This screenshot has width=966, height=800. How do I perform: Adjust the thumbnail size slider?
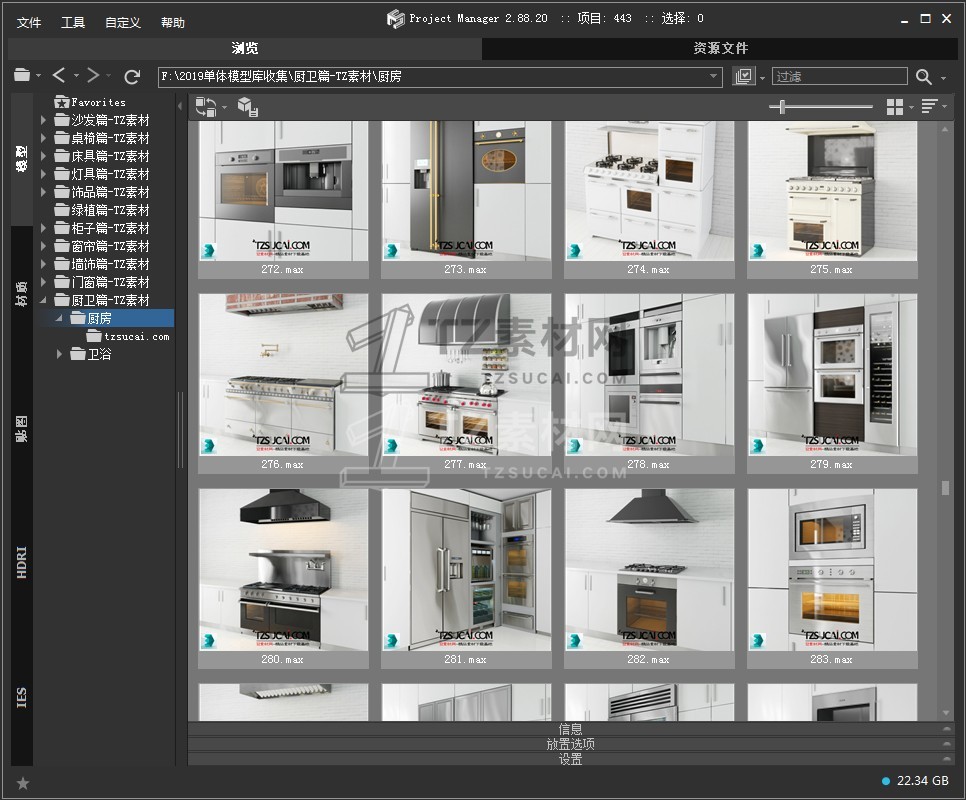pos(782,107)
